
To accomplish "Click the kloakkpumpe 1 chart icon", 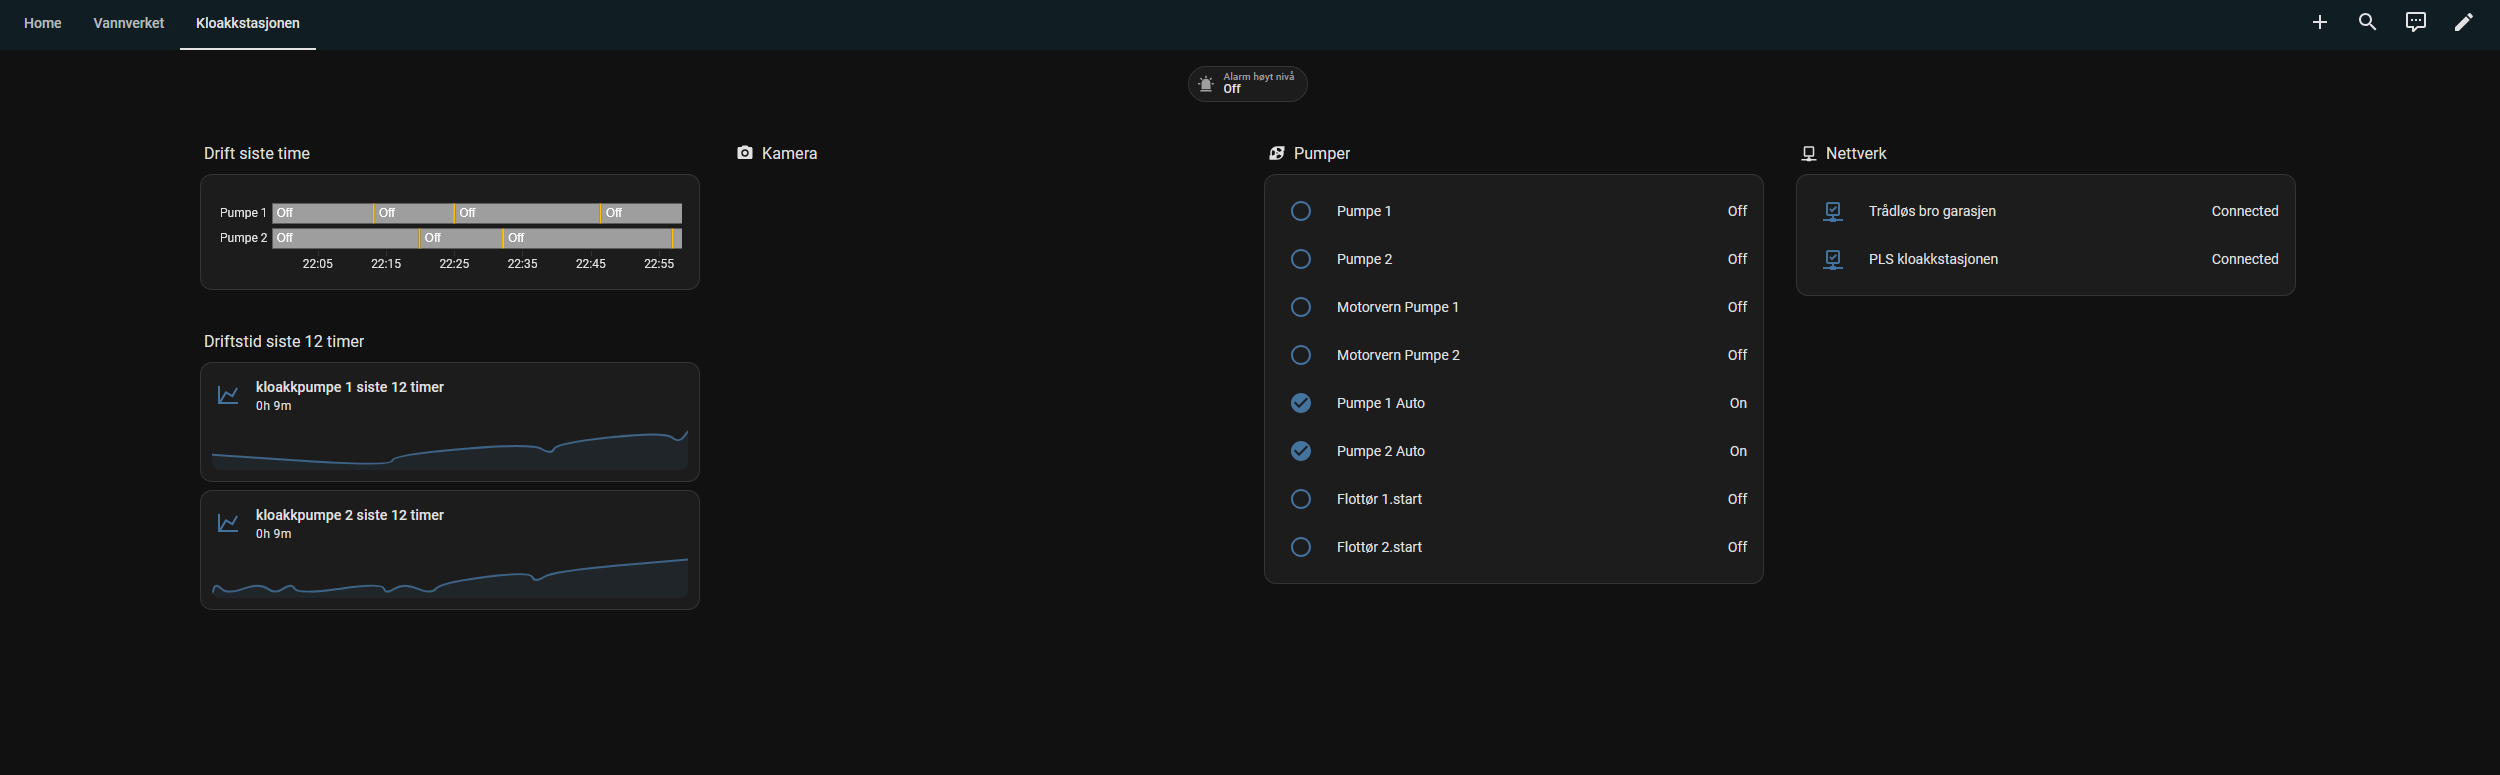I will pyautogui.click(x=228, y=395).
